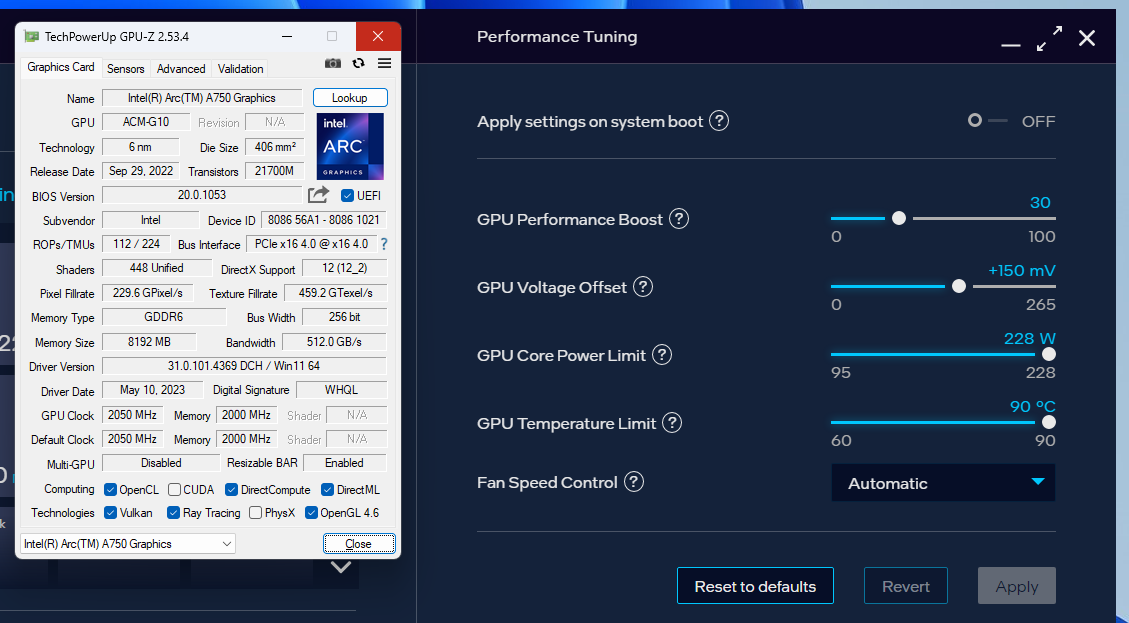The width and height of the screenshot is (1129, 623).
Task: Click help icon beside GPU Temperature Limit
Action: (x=672, y=423)
